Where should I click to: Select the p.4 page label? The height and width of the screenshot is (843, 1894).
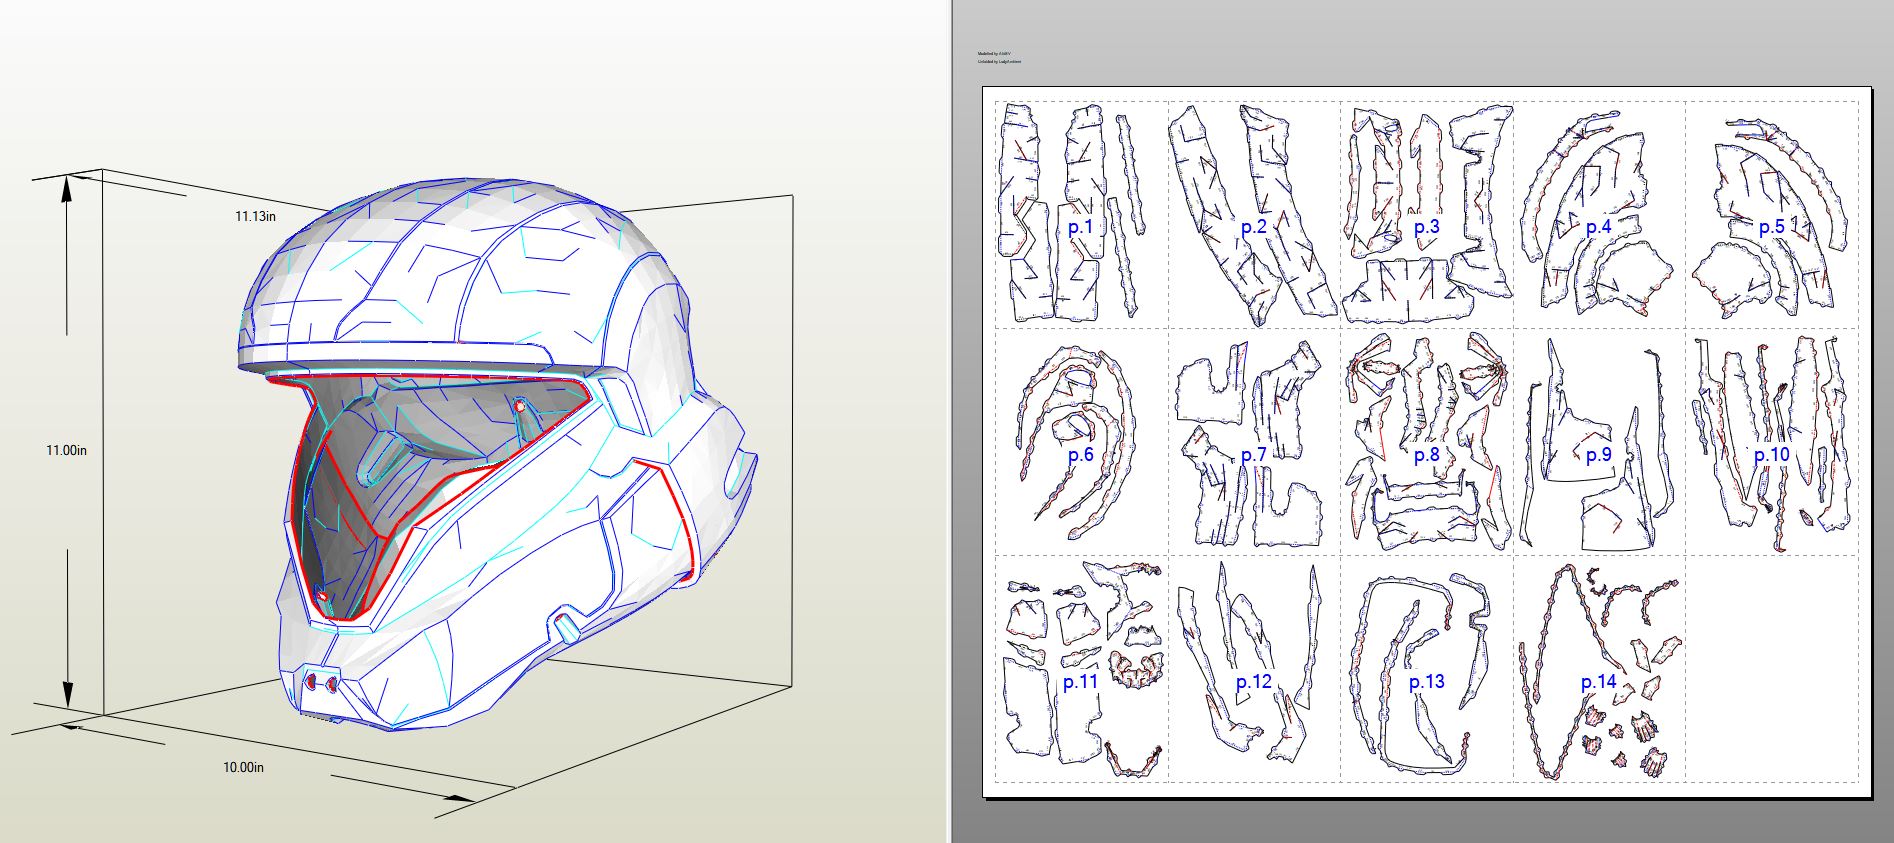point(1598,227)
